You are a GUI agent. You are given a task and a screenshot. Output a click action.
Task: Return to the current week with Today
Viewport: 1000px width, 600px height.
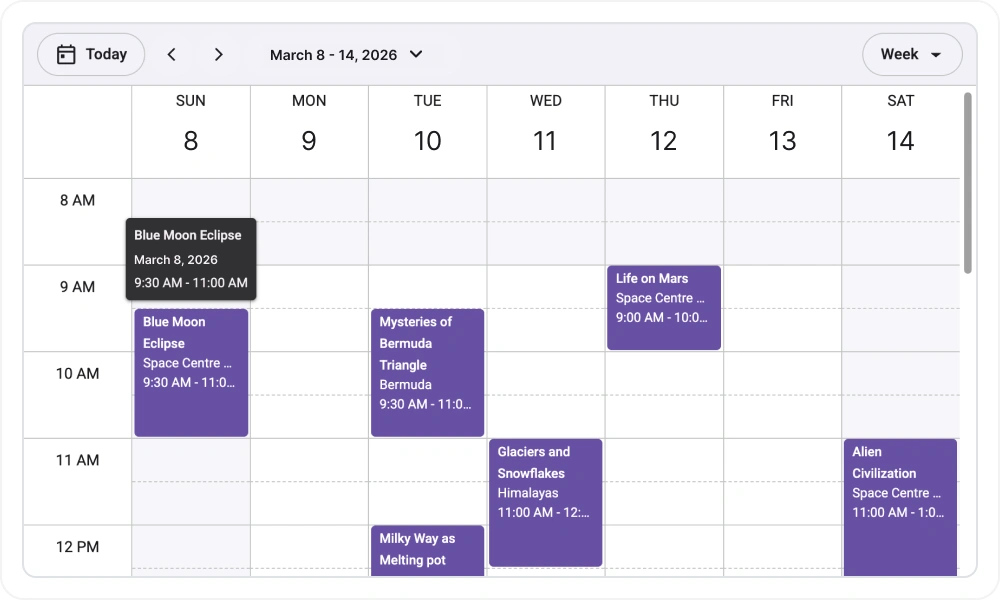91,54
